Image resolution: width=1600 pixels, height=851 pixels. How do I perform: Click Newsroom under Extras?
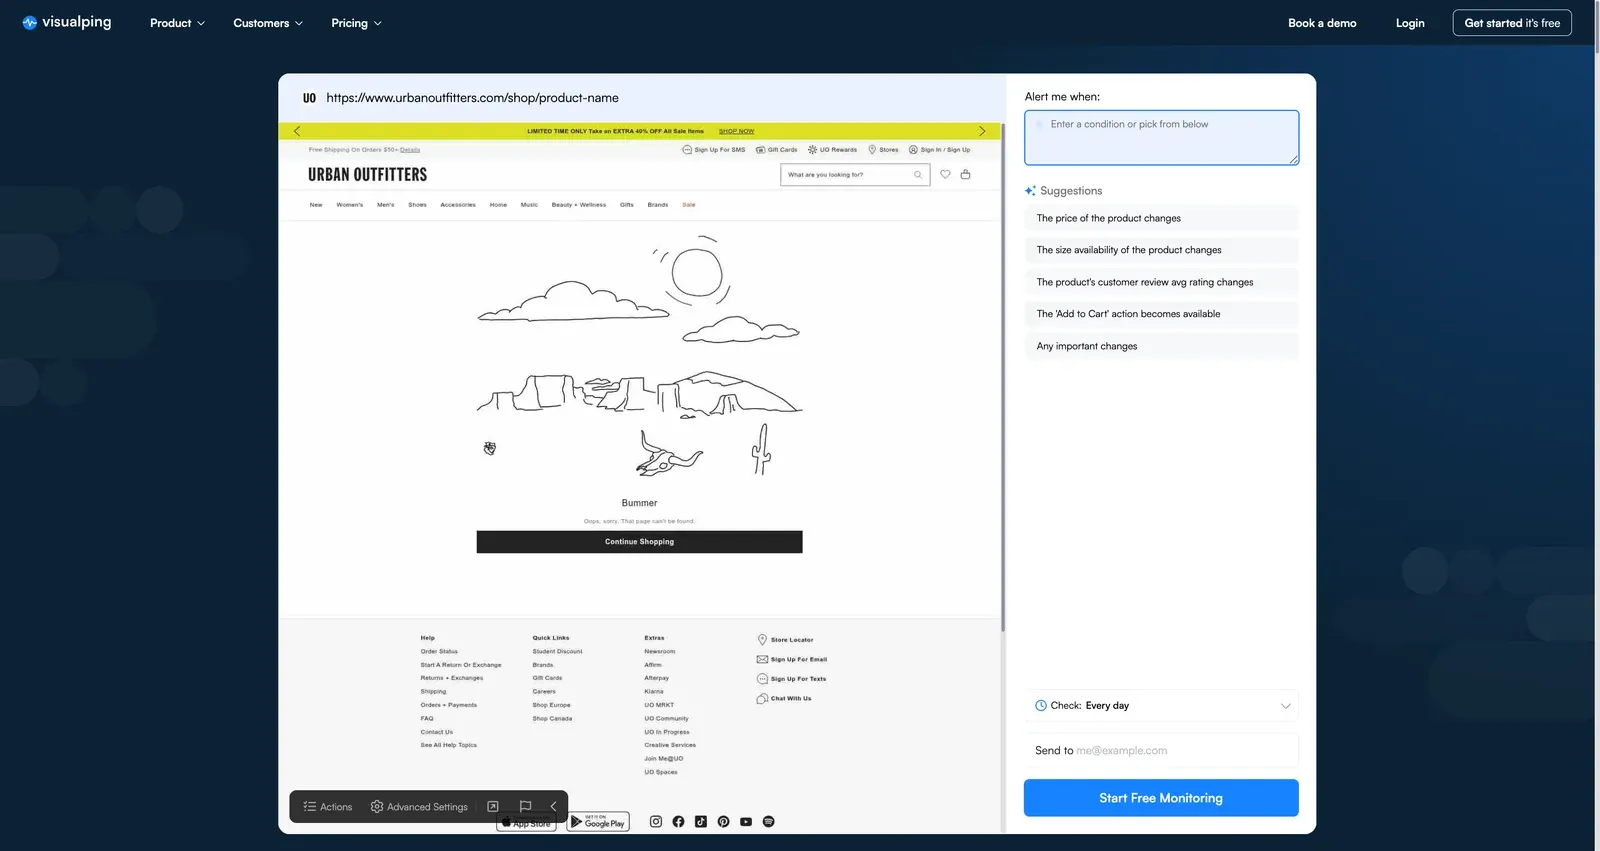[660, 652]
